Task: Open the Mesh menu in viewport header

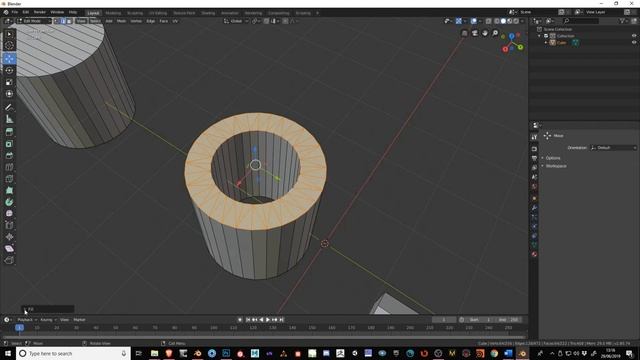Action: click(121, 21)
